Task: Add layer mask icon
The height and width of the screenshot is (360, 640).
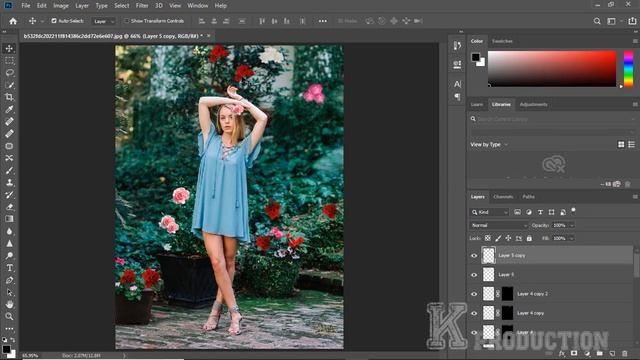Action: pos(574,353)
